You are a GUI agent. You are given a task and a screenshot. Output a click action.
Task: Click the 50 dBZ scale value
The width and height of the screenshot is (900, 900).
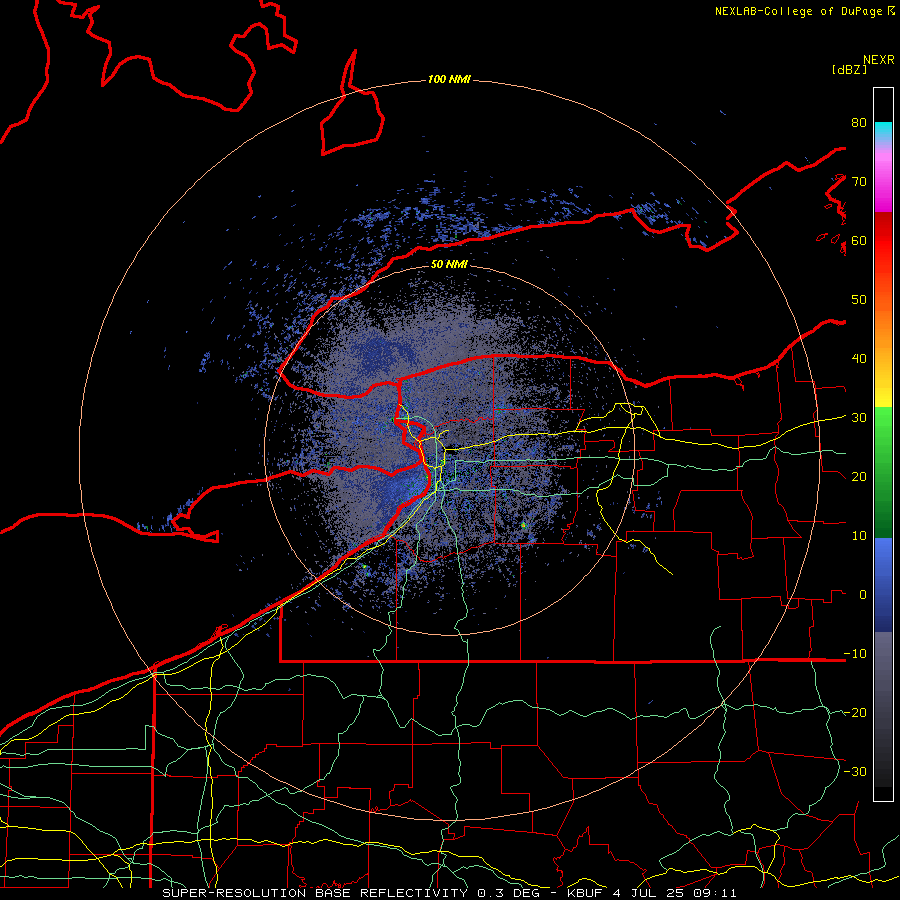(x=859, y=300)
